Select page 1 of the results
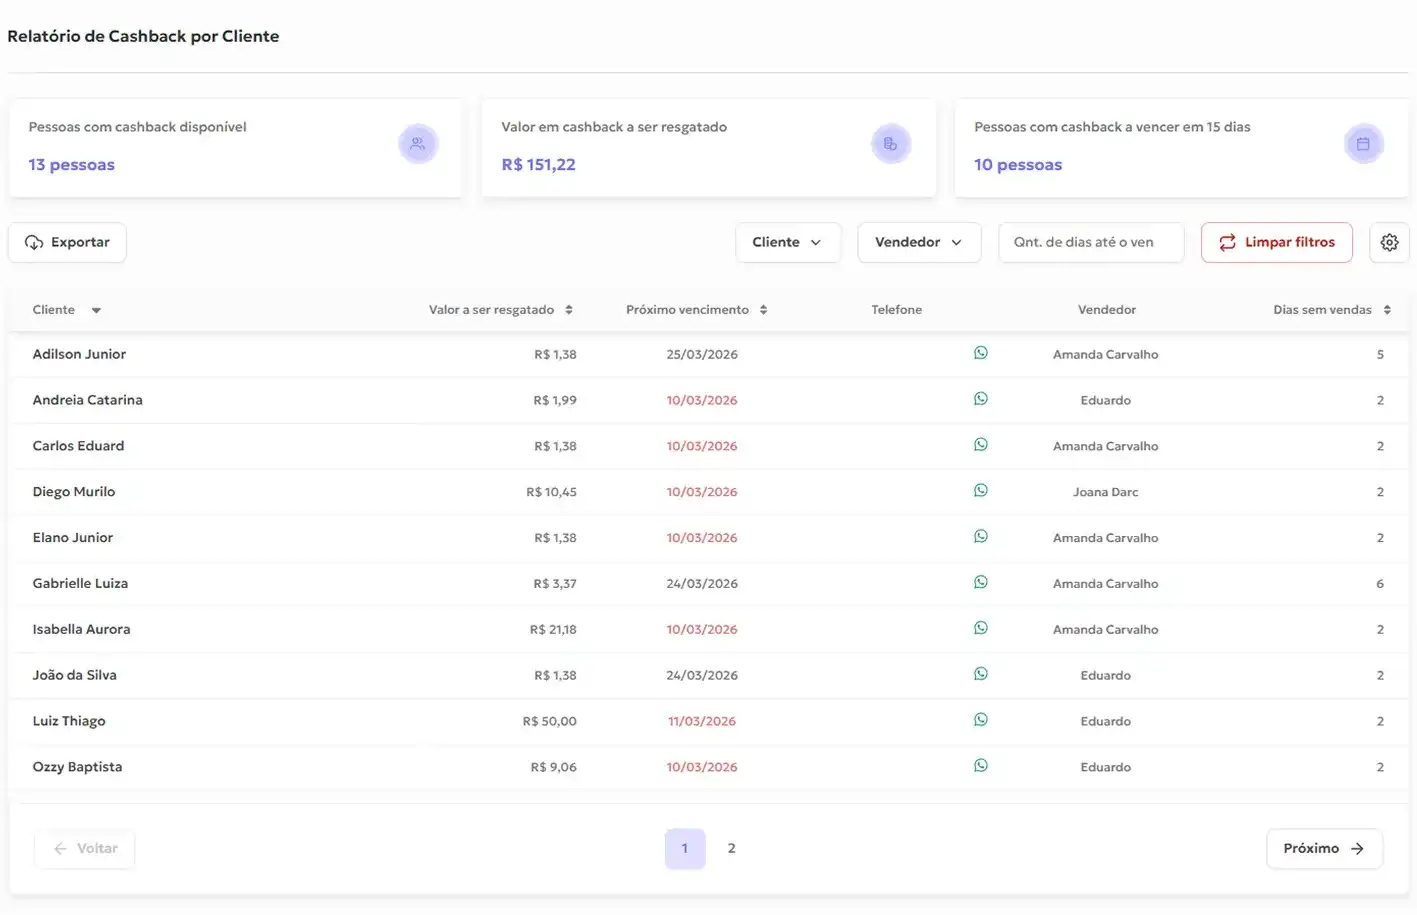 click(x=684, y=848)
